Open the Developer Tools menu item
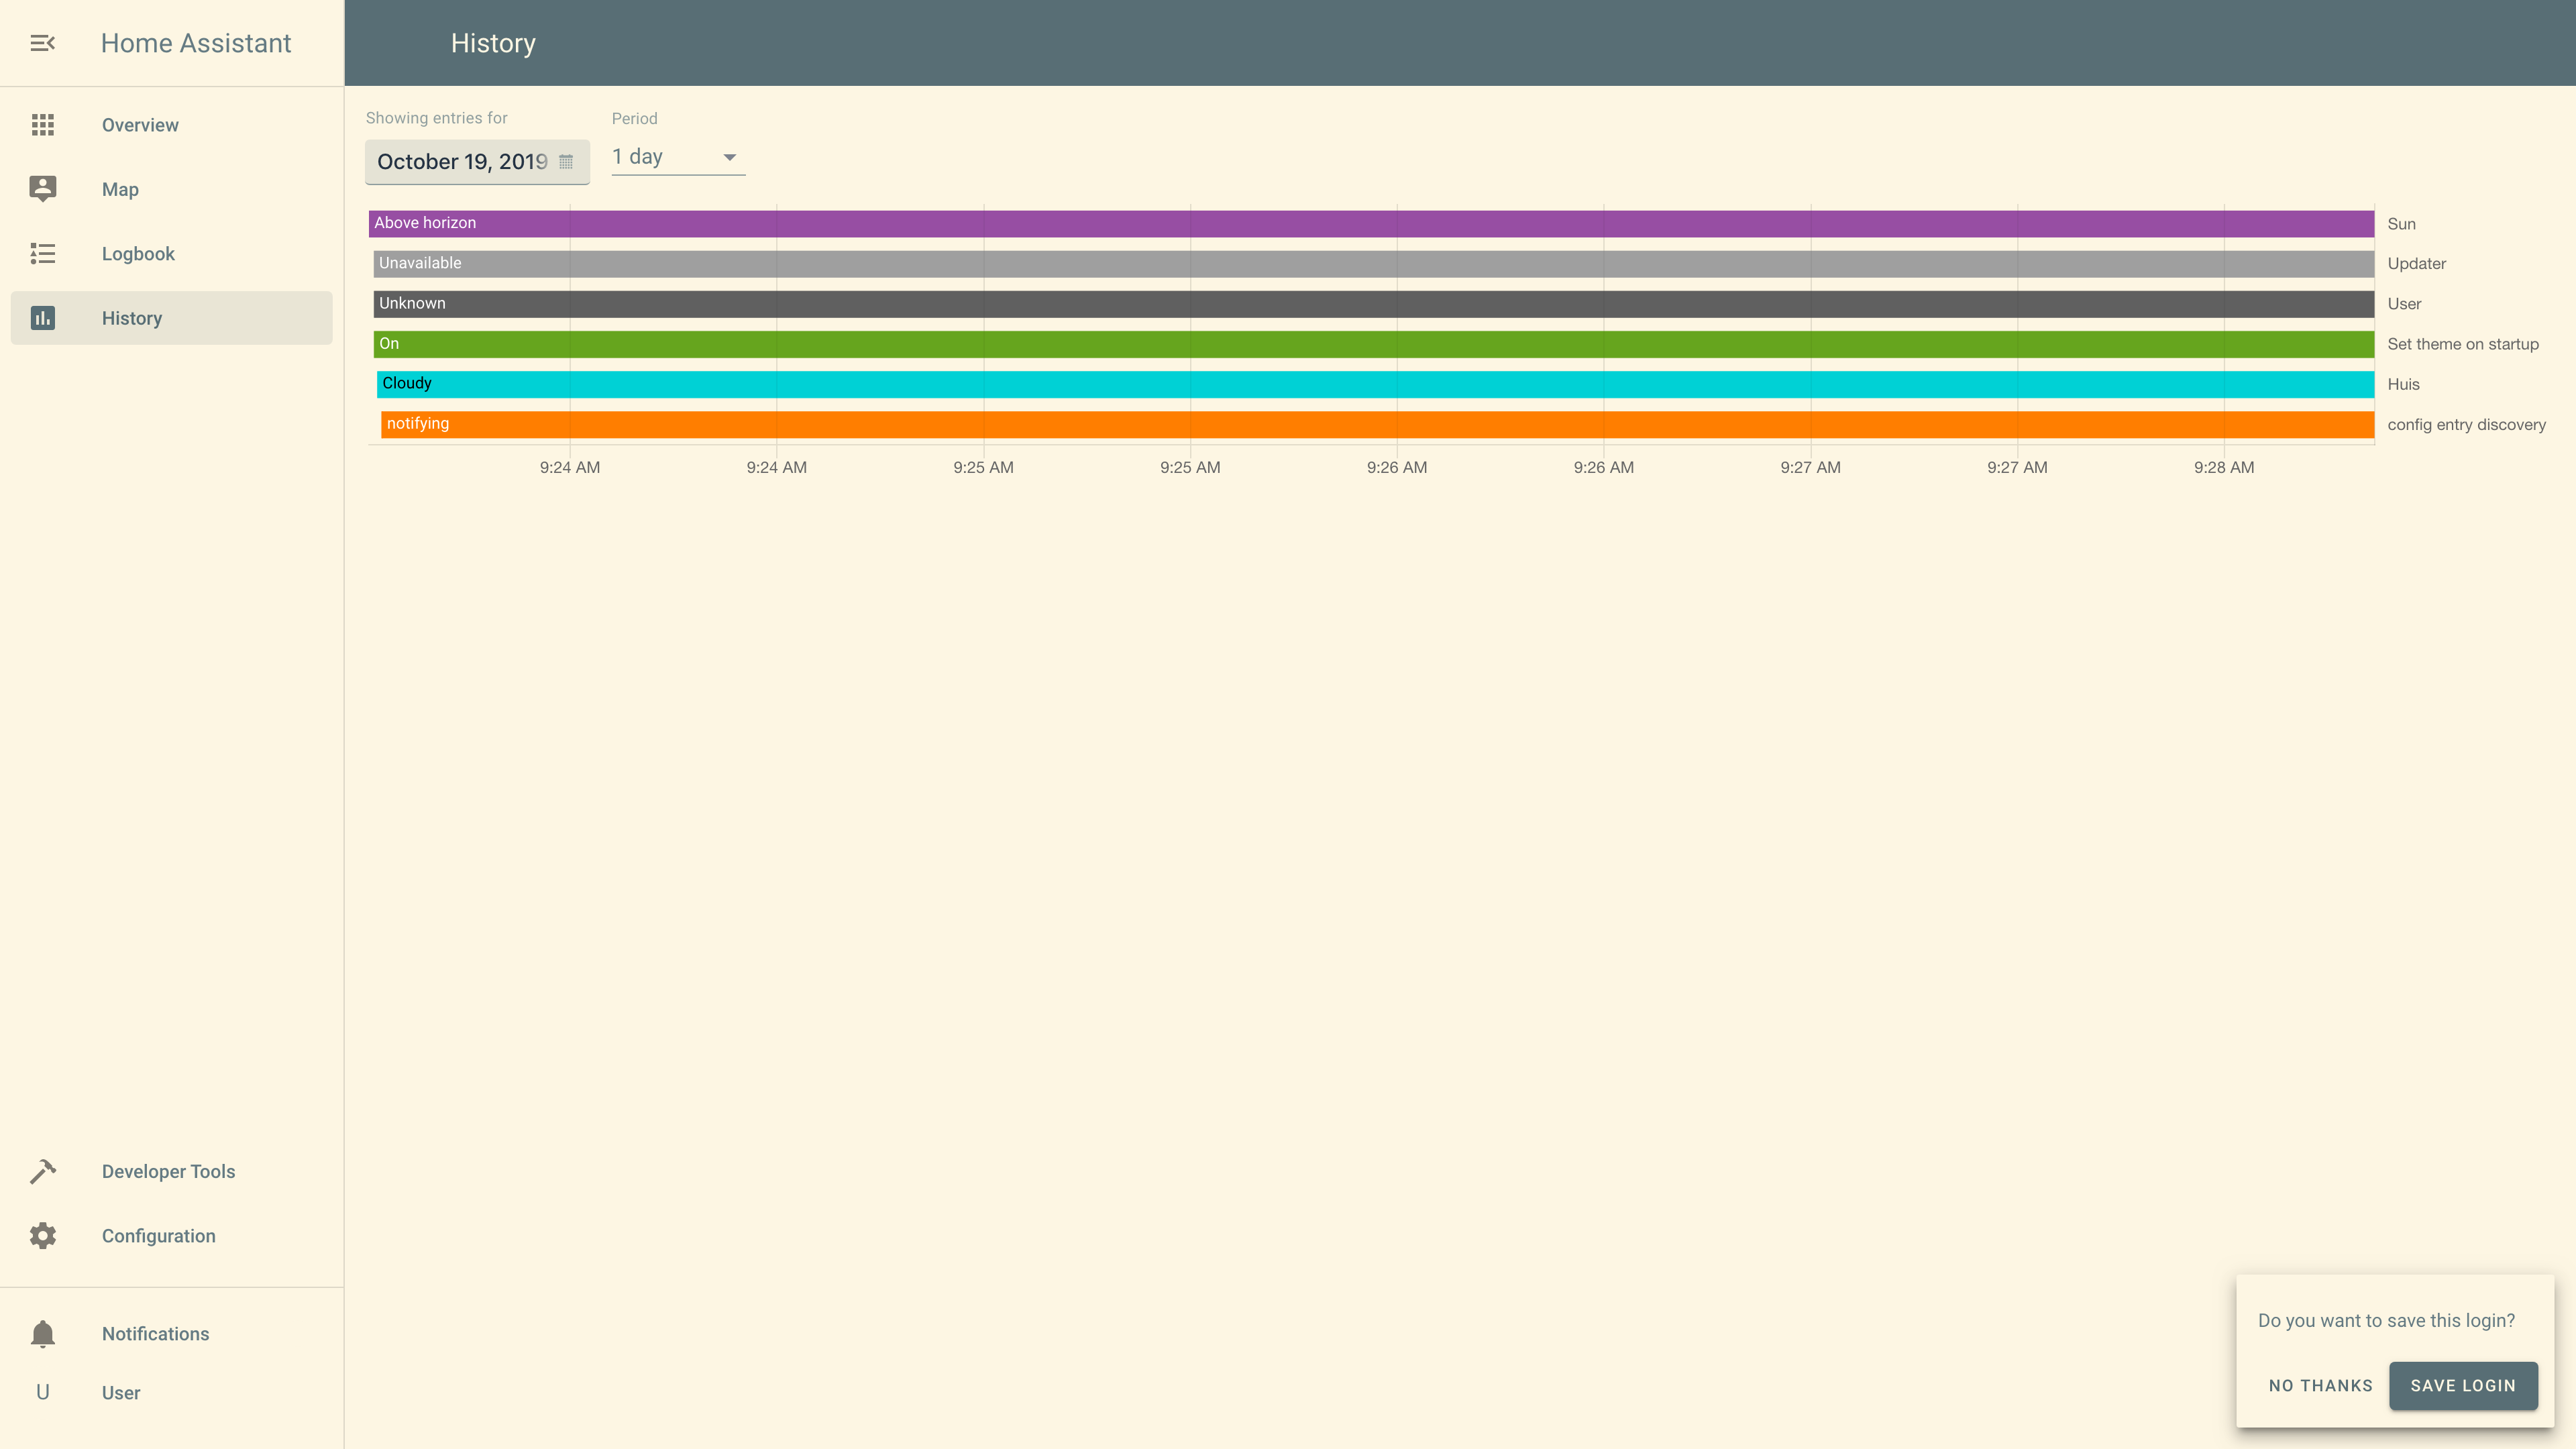The width and height of the screenshot is (2576, 1449). point(168,1171)
